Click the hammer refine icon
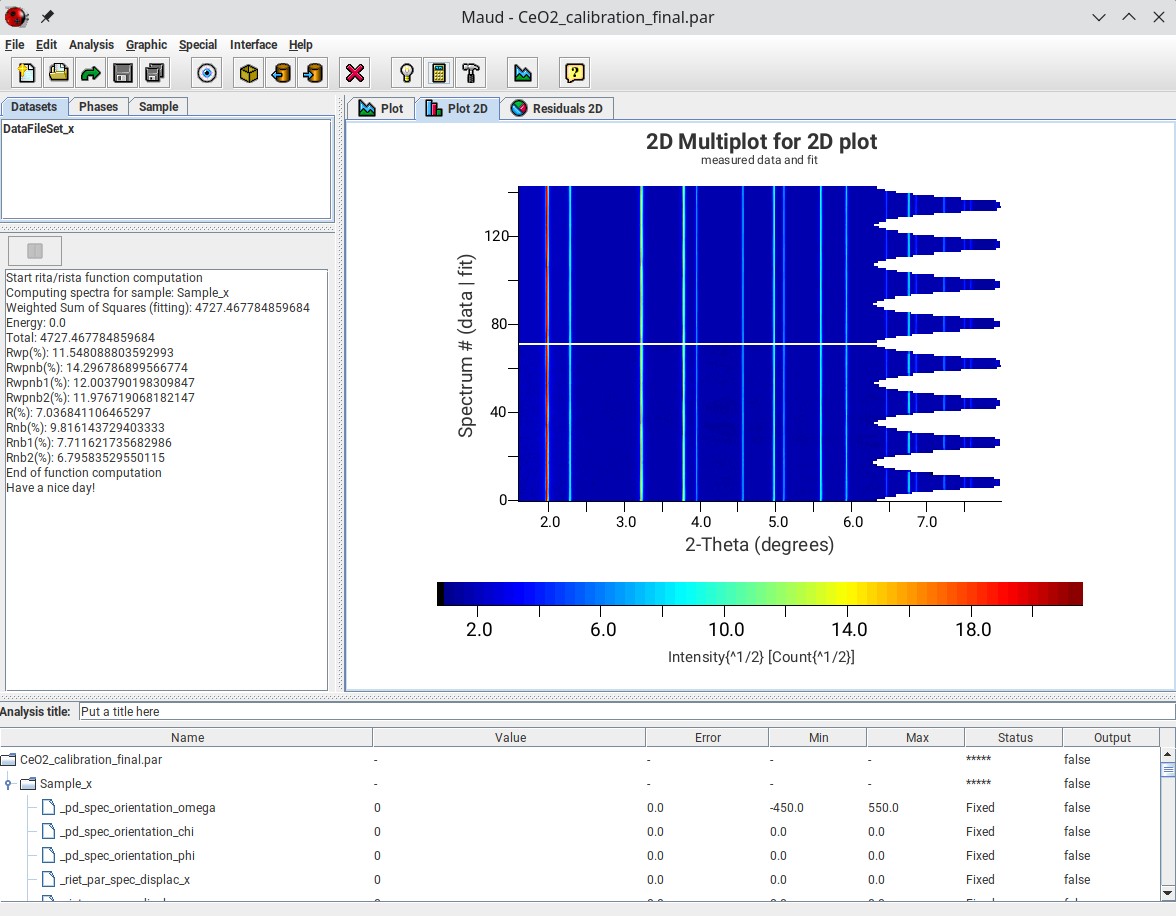 point(470,73)
